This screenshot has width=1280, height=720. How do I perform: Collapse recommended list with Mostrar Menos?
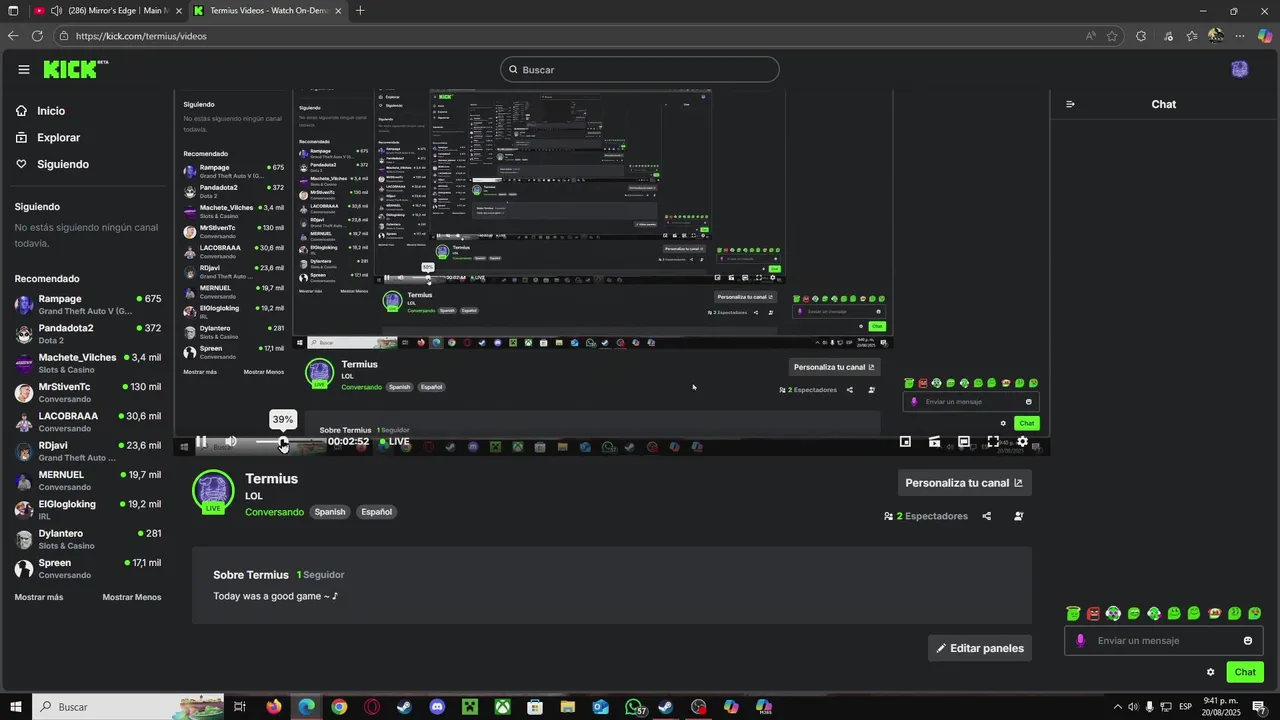(132, 597)
